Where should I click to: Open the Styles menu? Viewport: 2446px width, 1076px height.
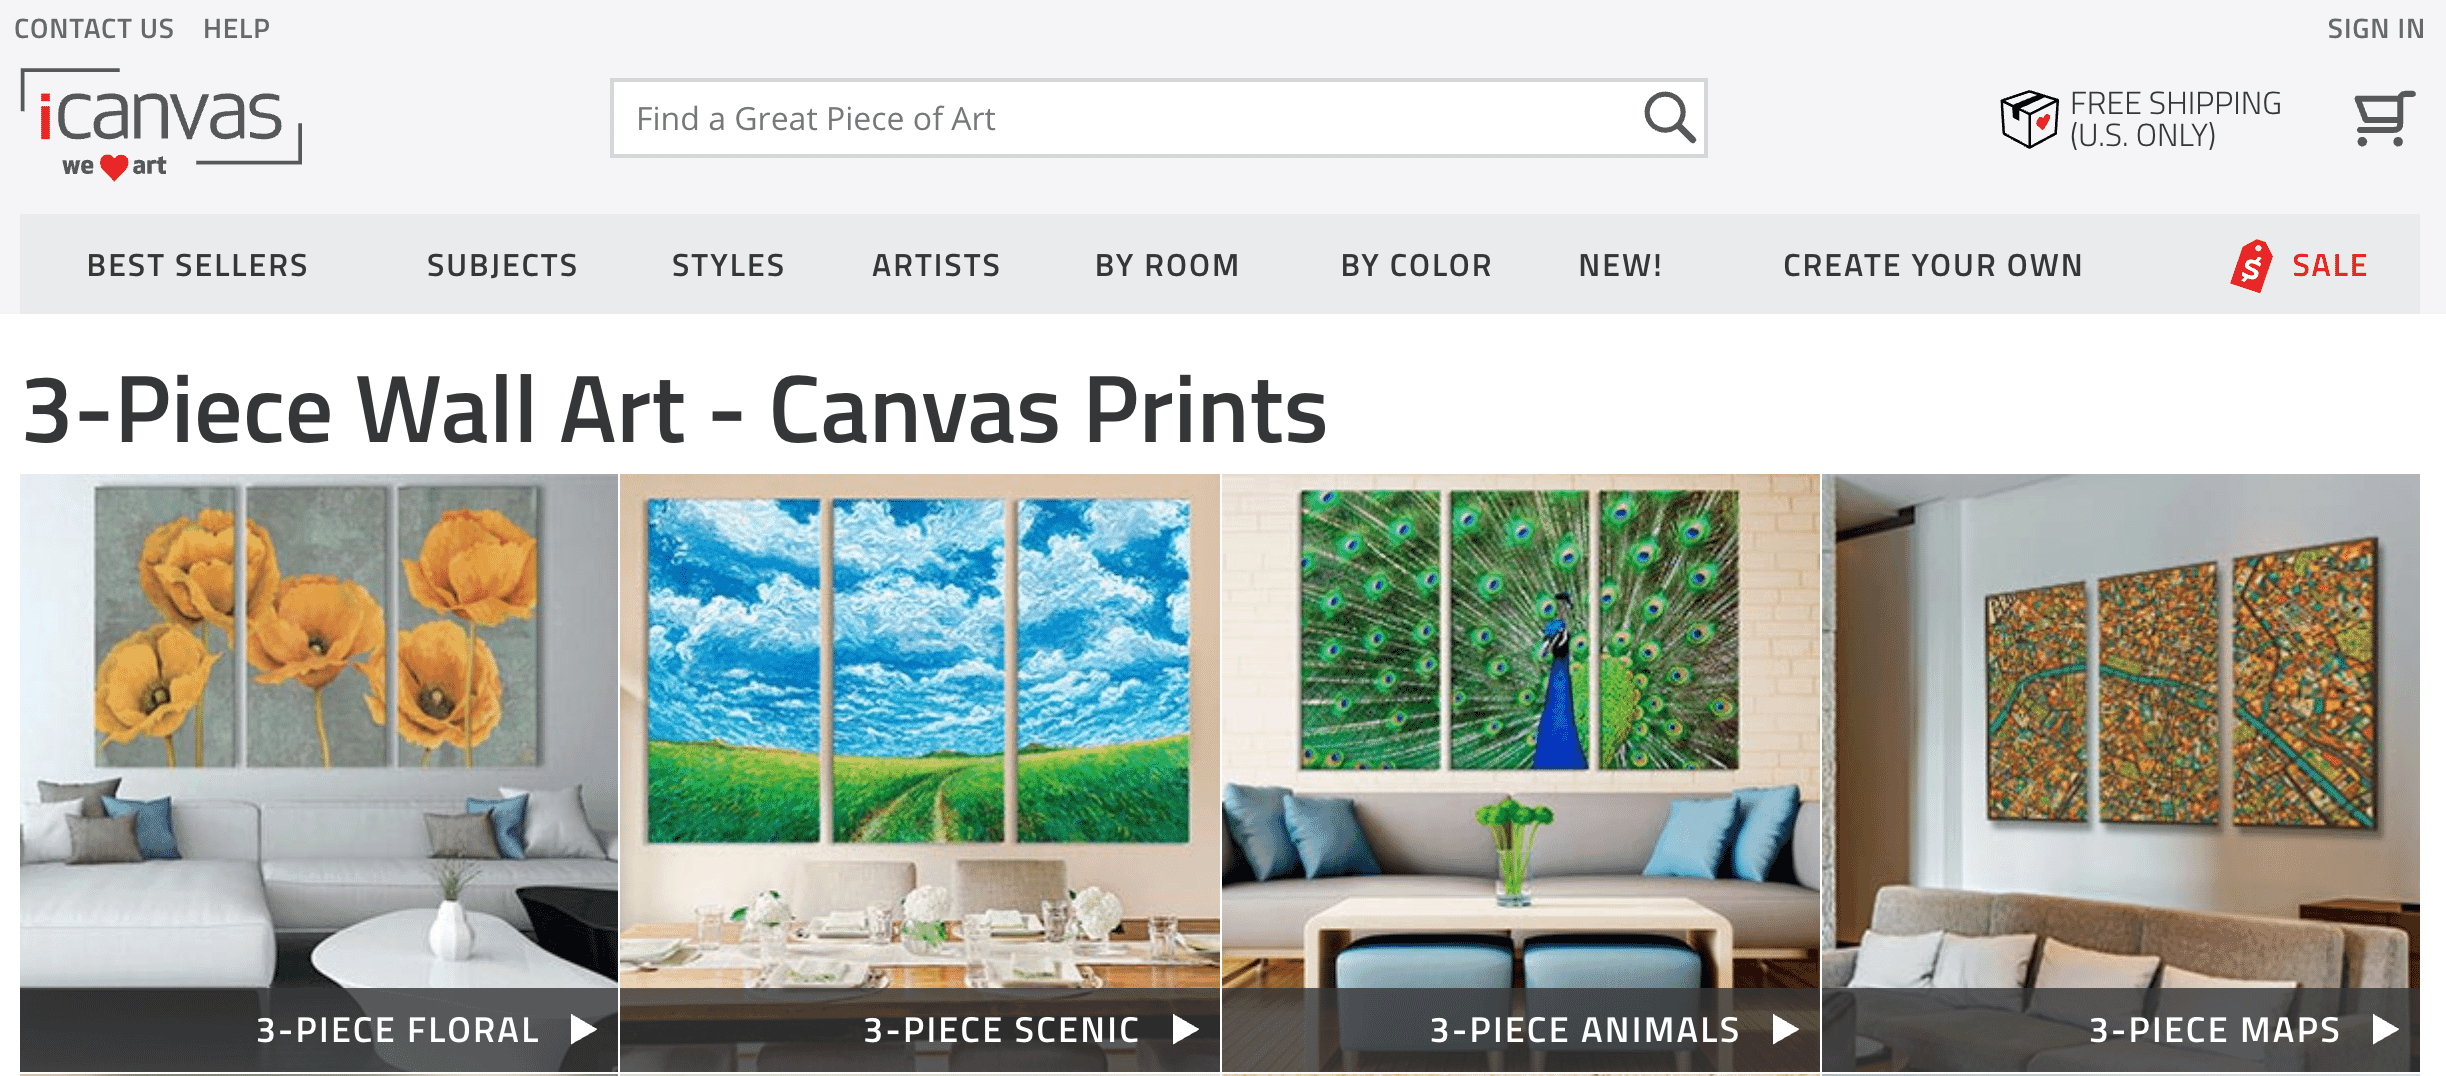[x=728, y=265]
